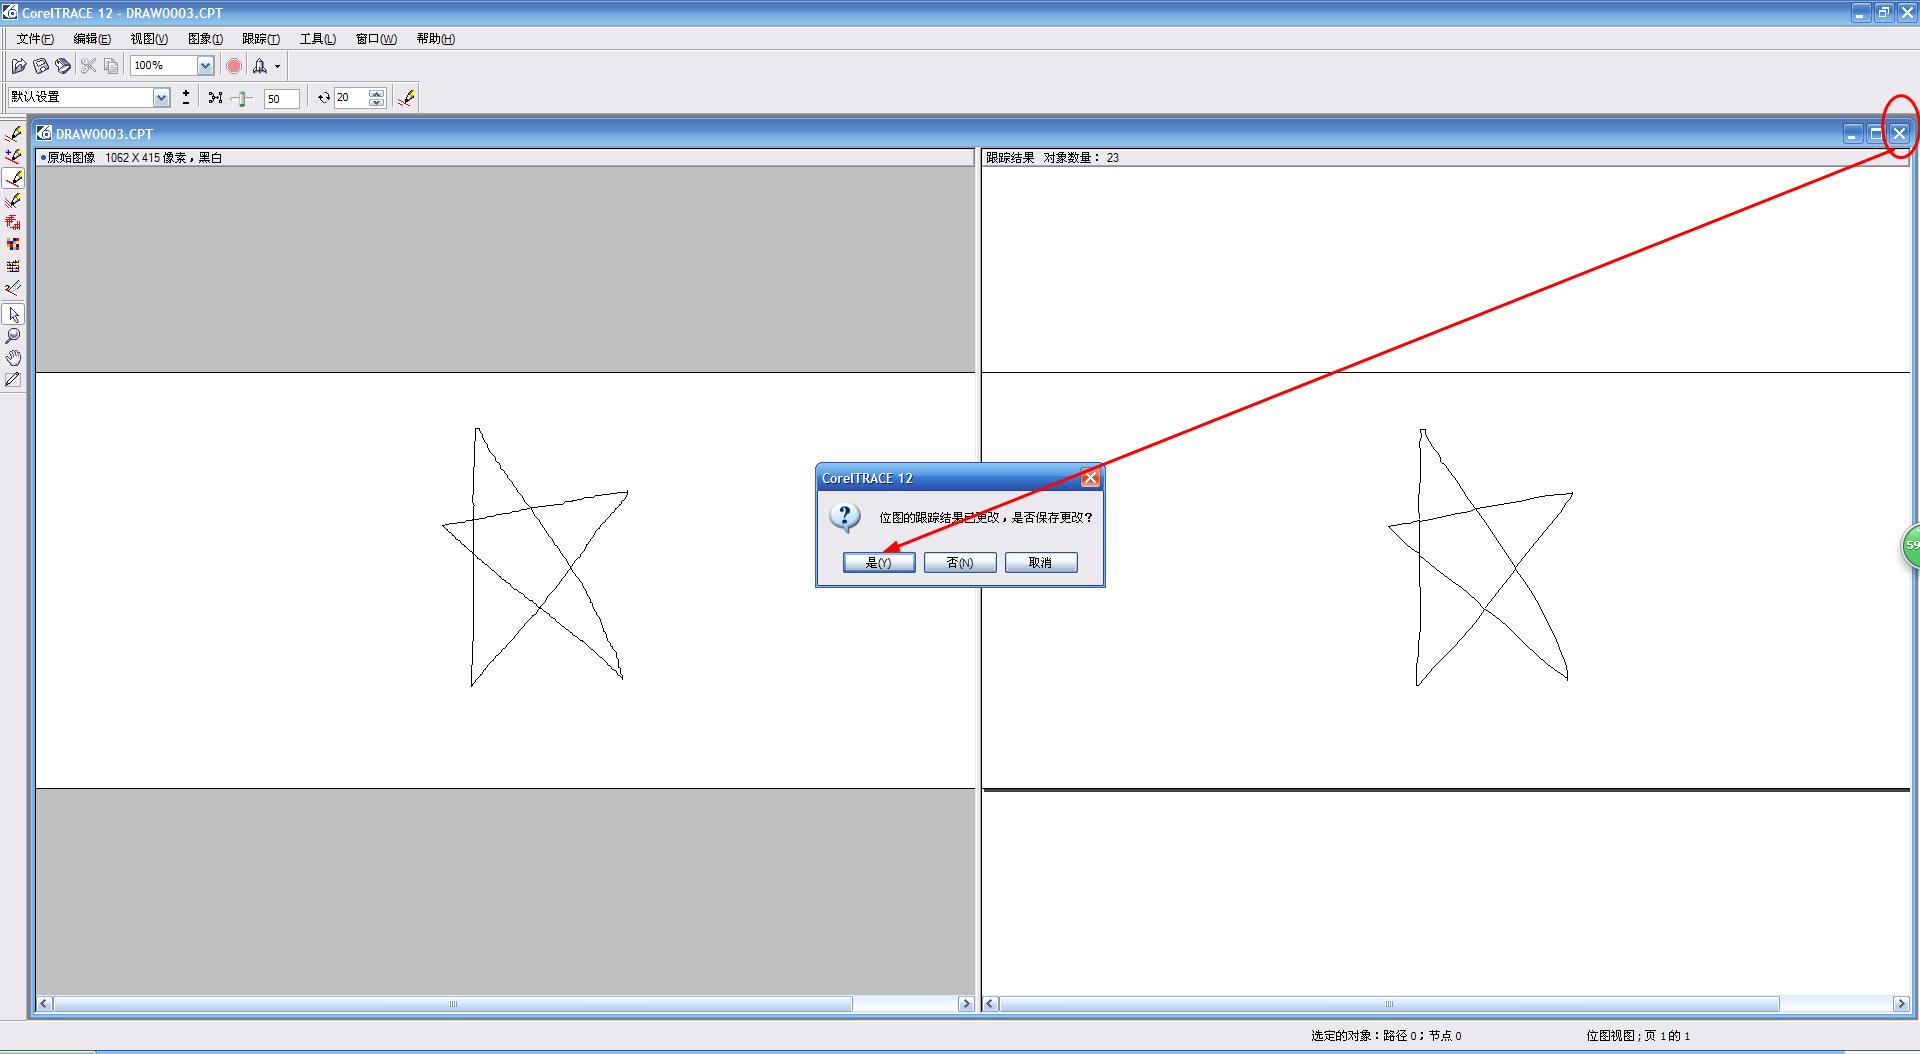The height and width of the screenshot is (1054, 1920).
Task: Select the Advanced Outline trace tool
Action: (13, 156)
